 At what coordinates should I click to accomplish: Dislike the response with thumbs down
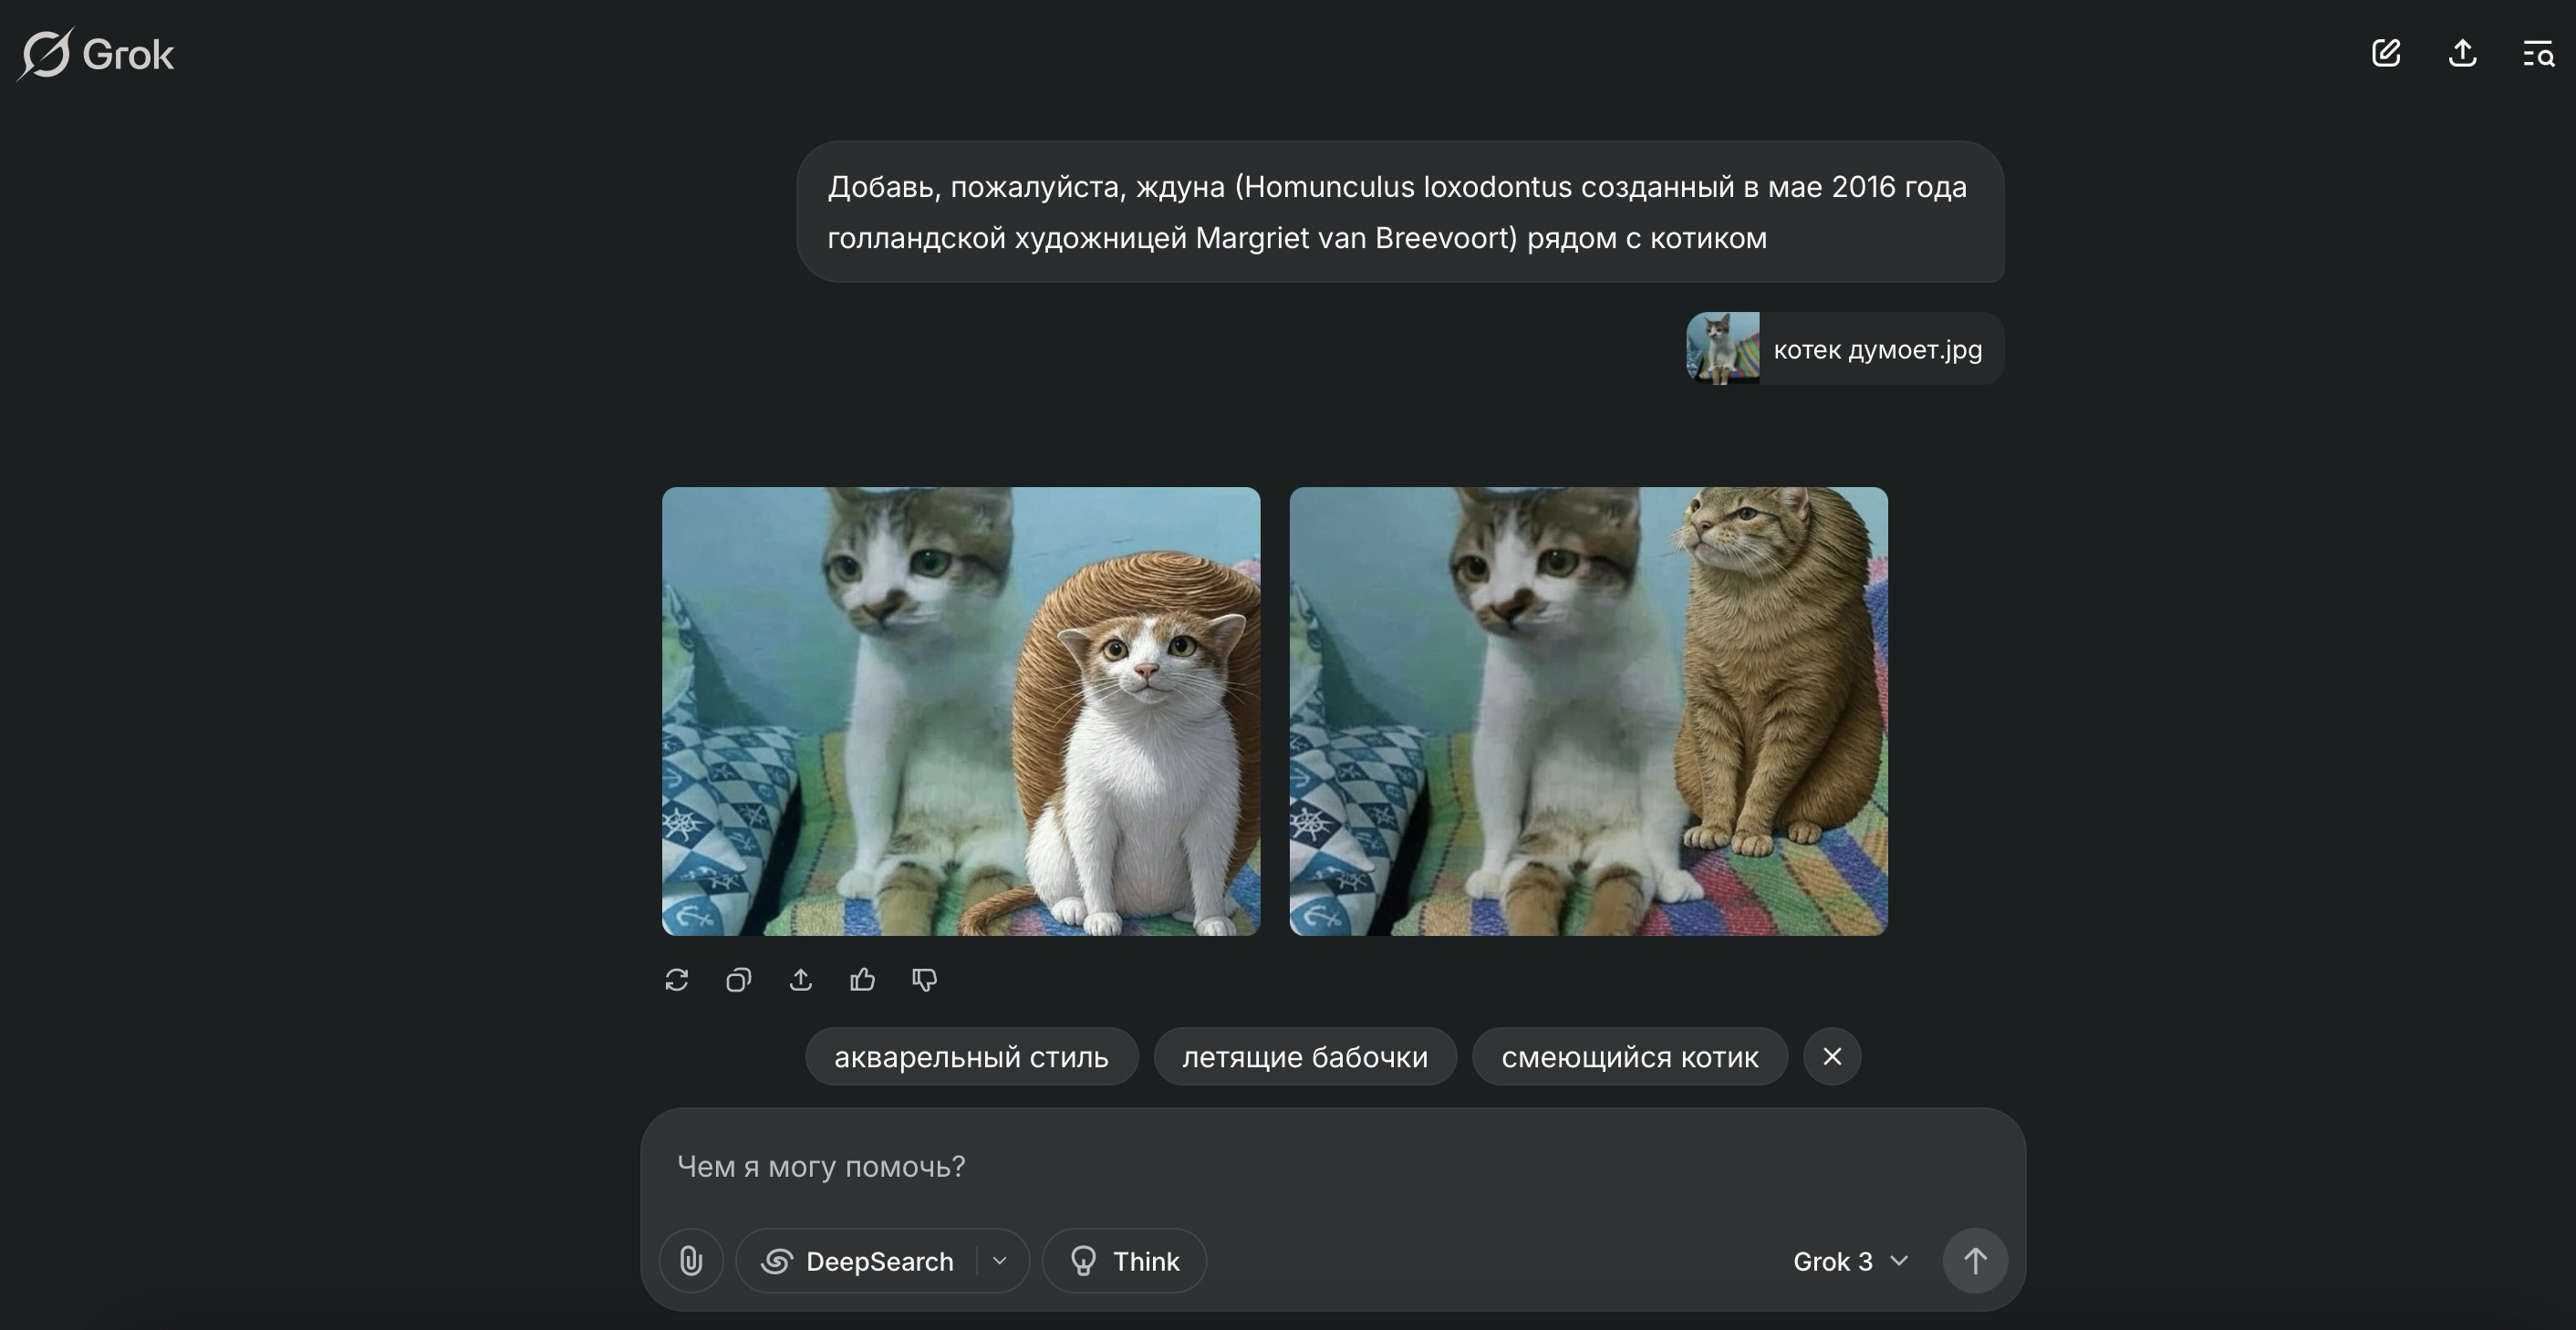(x=925, y=980)
